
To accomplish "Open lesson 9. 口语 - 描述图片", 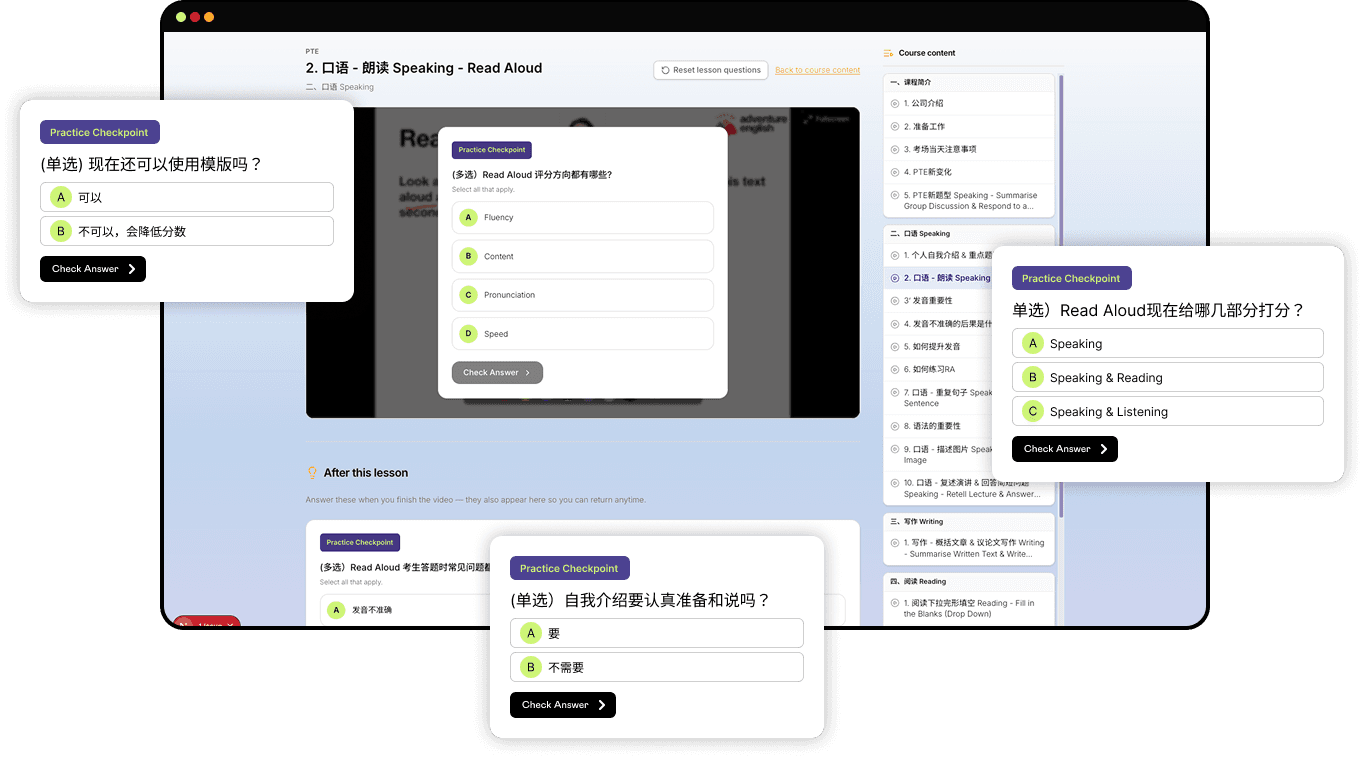I will click(938, 455).
